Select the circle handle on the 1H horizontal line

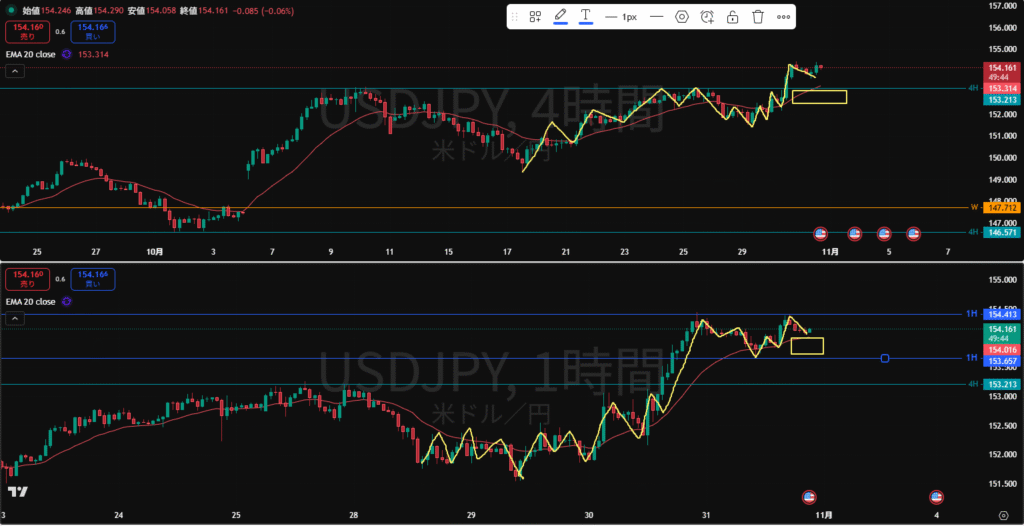886,358
